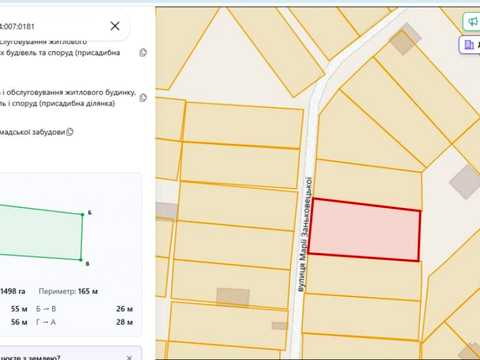Open the building icon button on map
This screenshot has width=480, height=360.
(x=470, y=44)
